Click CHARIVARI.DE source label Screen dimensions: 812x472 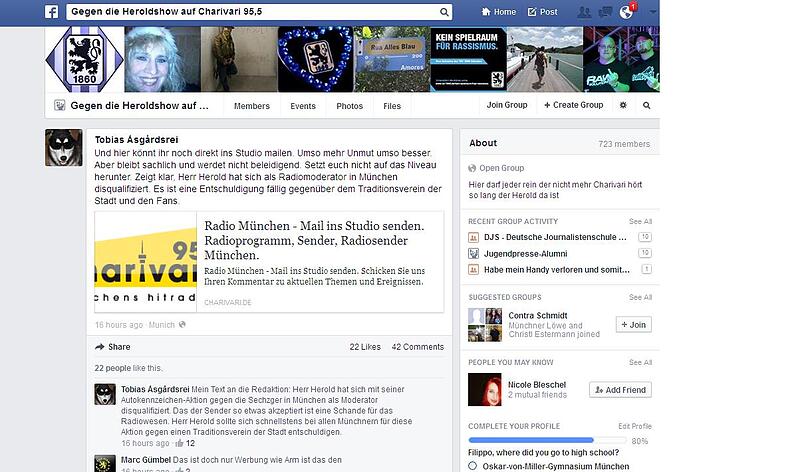click(x=228, y=303)
